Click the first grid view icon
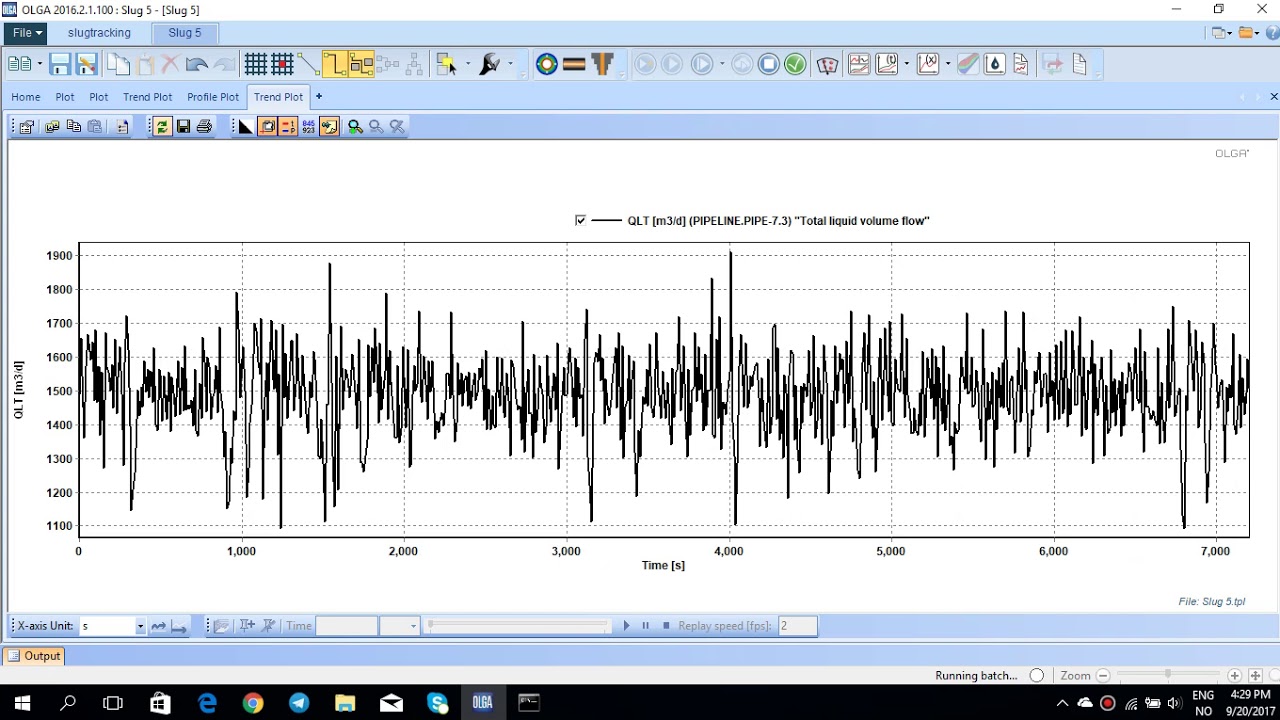Image resolution: width=1280 pixels, height=720 pixels. 256,65
